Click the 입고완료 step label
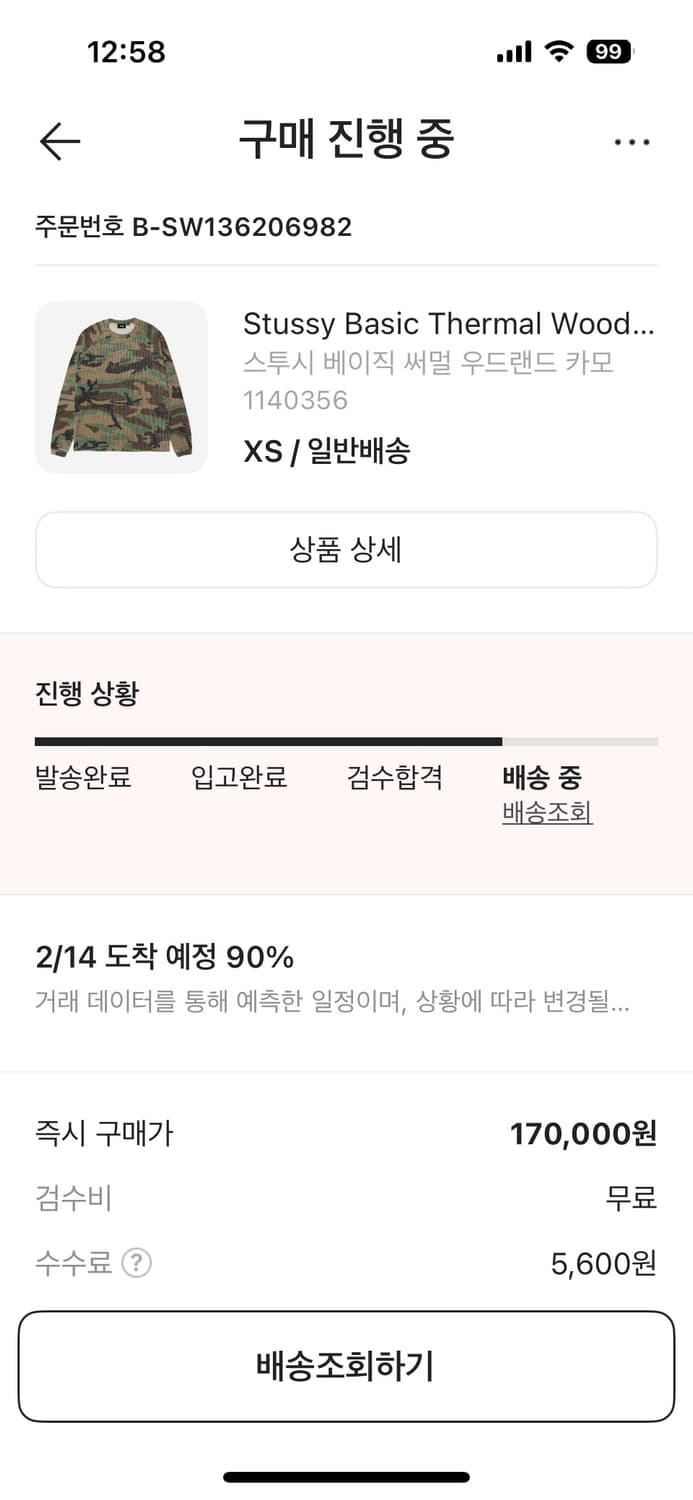Viewport: 693px width, 1500px height. tap(238, 778)
